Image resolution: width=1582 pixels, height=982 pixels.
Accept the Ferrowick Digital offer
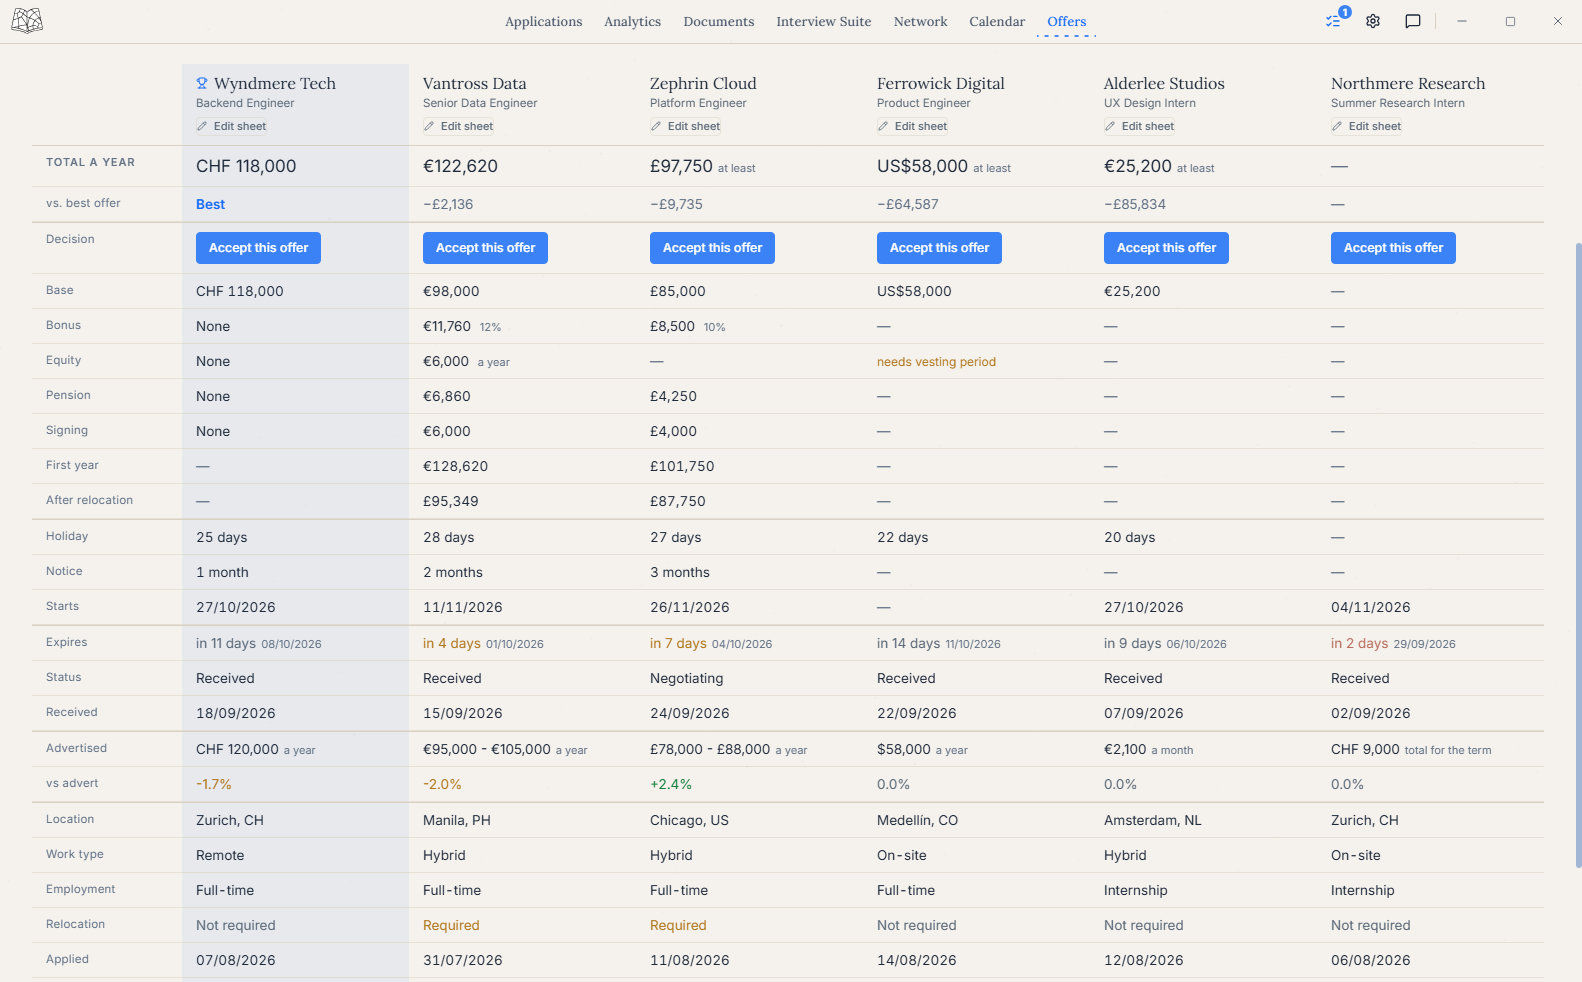coord(939,248)
